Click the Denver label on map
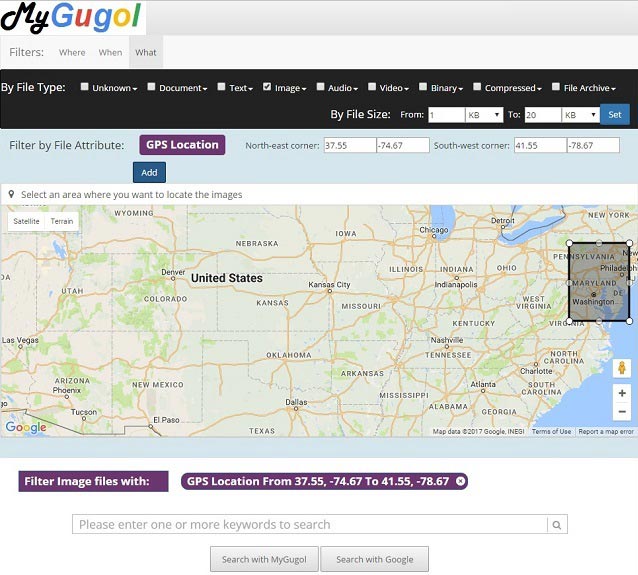Image resolution: width=638 pixels, height=575 pixels. (x=173, y=272)
